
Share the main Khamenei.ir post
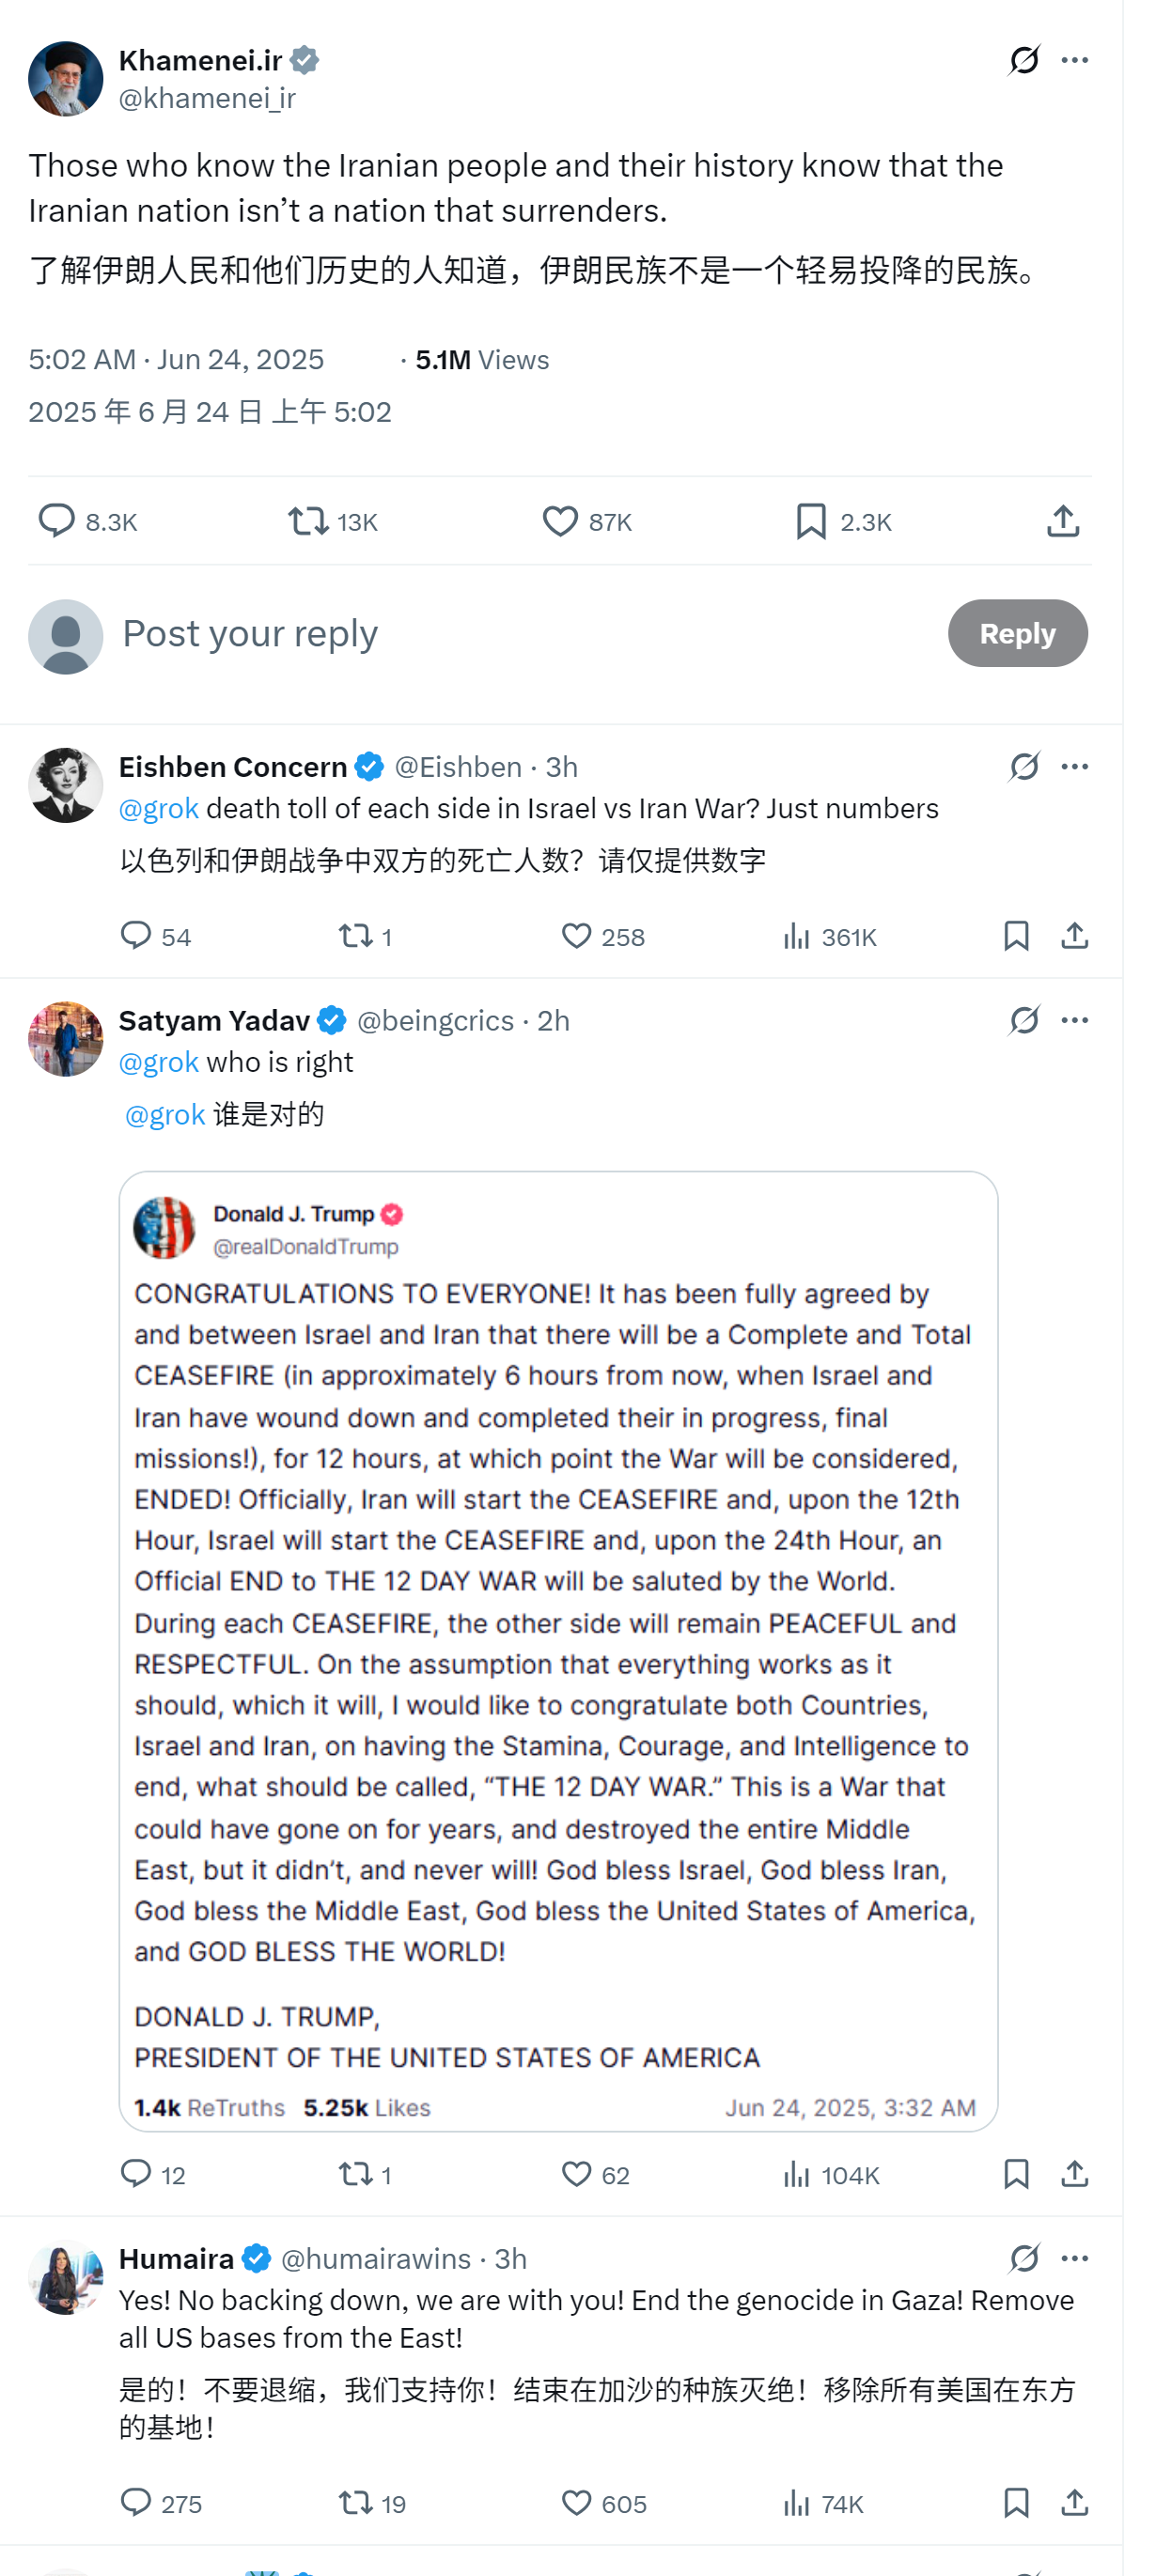pyautogui.click(x=1063, y=521)
